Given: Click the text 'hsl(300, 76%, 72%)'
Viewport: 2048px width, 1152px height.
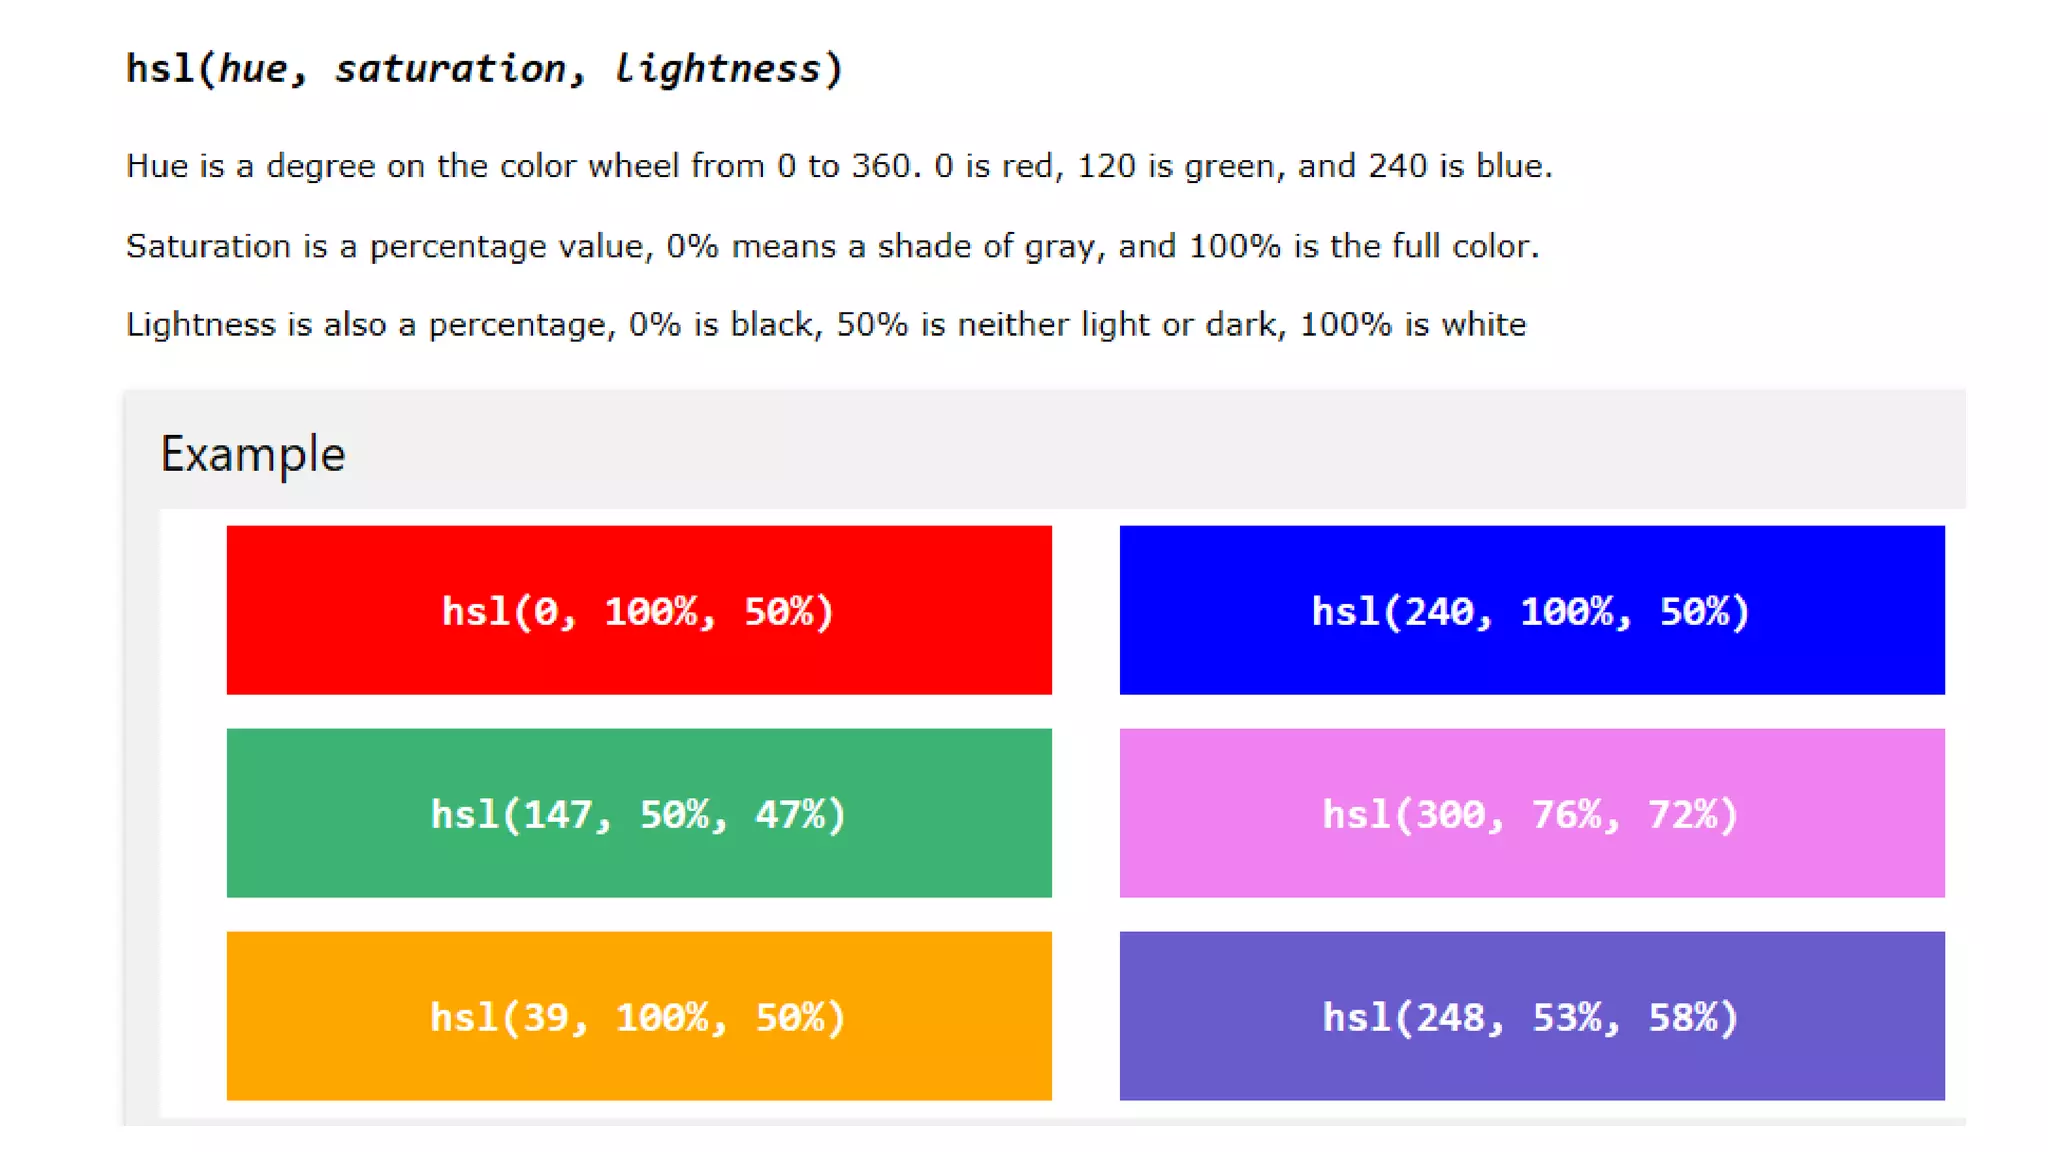Looking at the screenshot, I should (1531, 814).
